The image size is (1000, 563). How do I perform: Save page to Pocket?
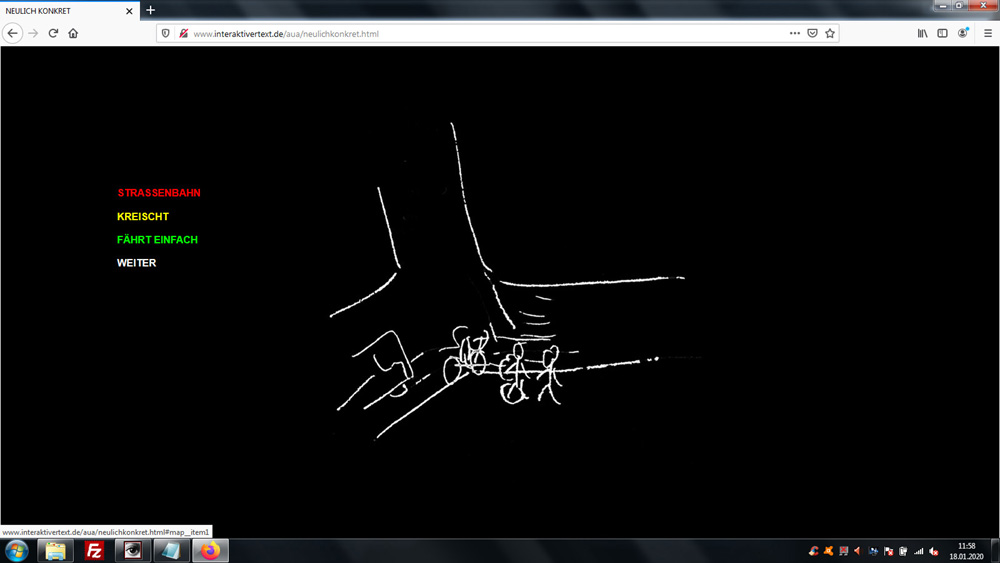[x=812, y=33]
